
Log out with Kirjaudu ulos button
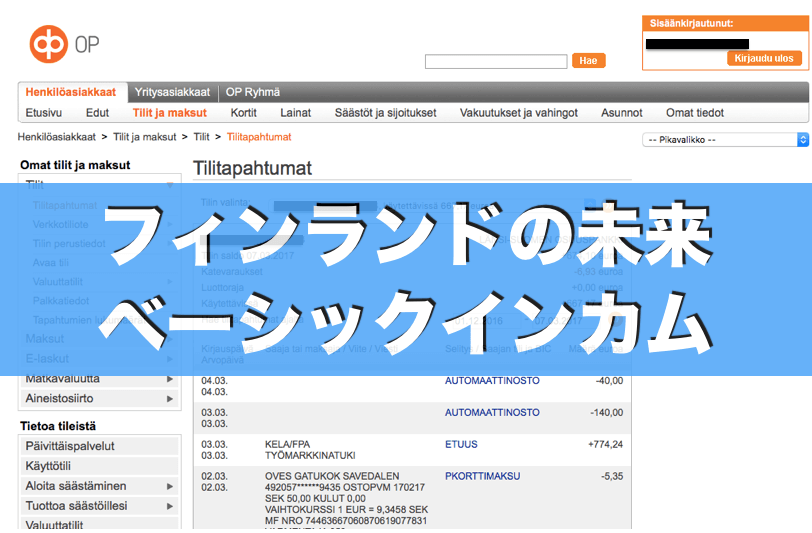(764, 58)
